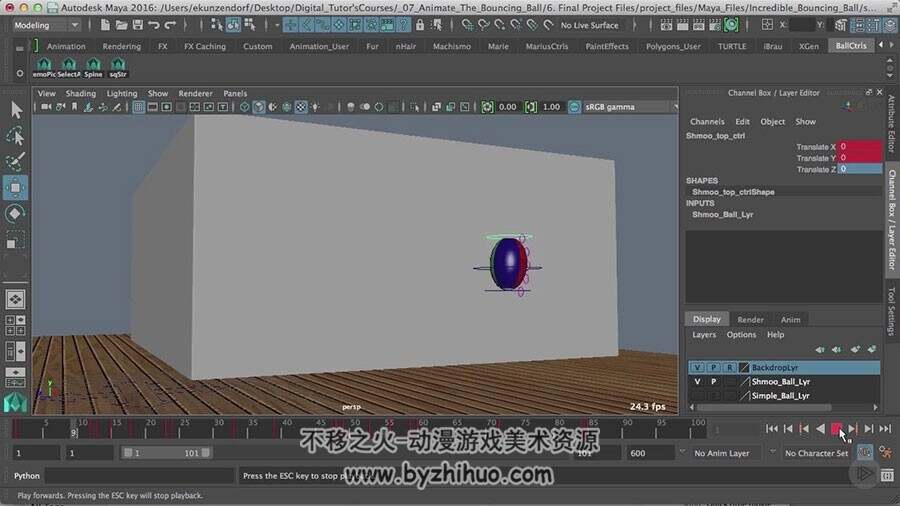Toggle the auto keyframe button
This screenshot has width=900, height=506.
864,453
